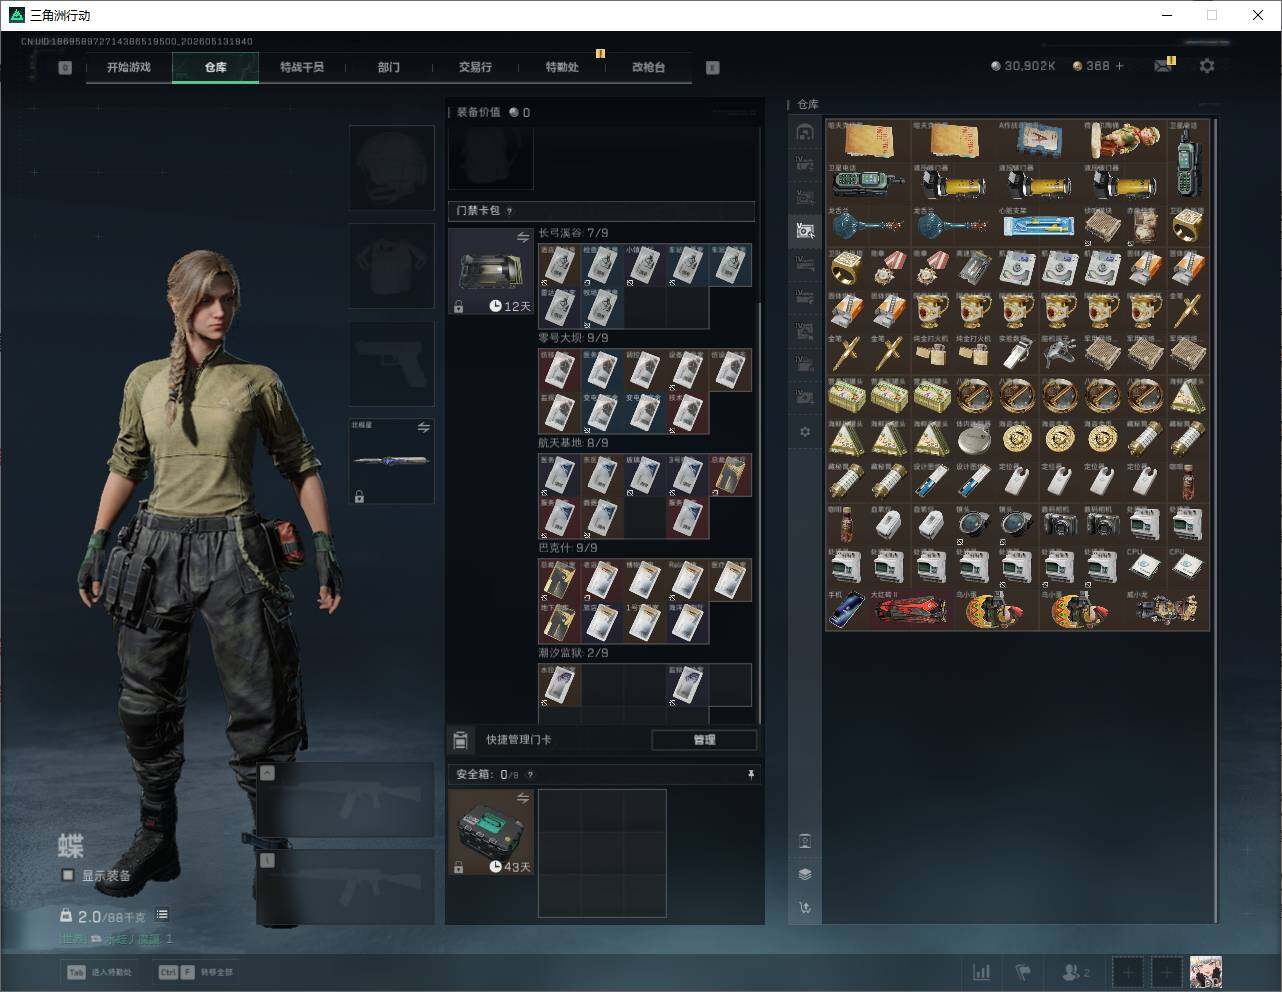The width and height of the screenshot is (1282, 992).
Task: Click the swap arrows on the knife slot
Action: pos(423,428)
